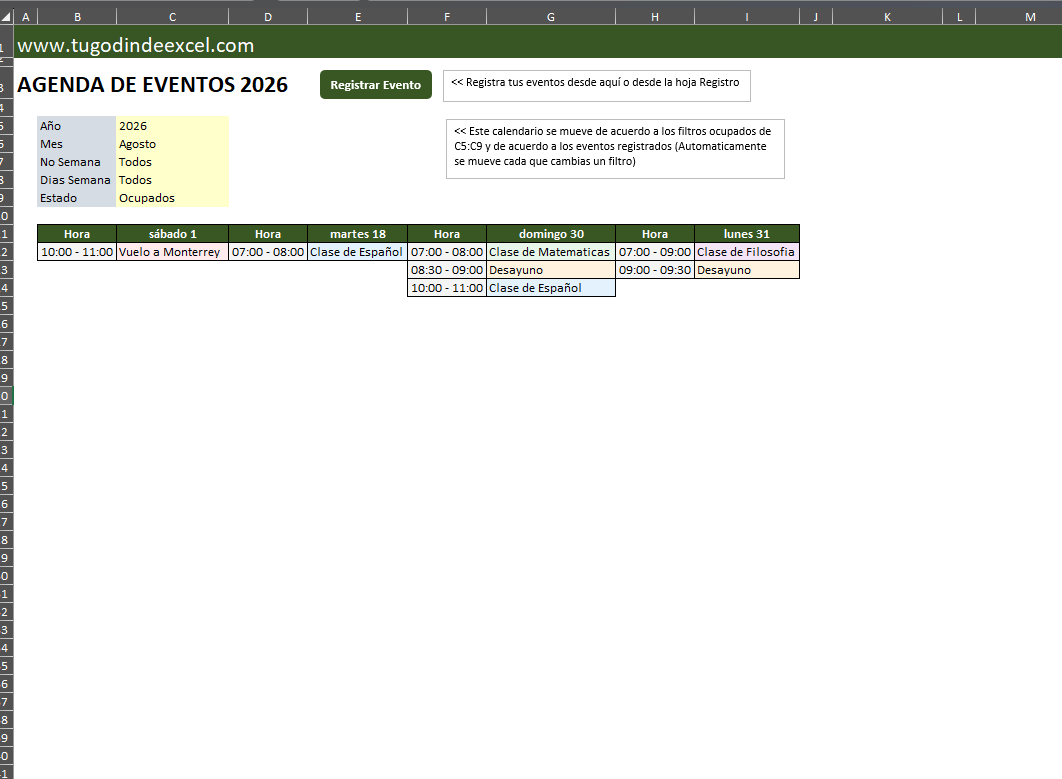Select the sábado 1 header cell
Image resolution: width=1062 pixels, height=779 pixels.
point(173,234)
